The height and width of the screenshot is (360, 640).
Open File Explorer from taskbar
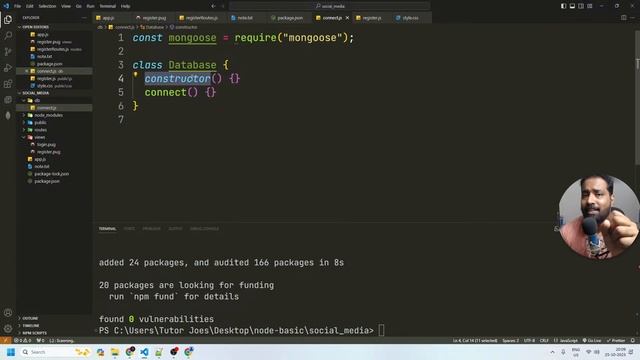[x=115, y=352]
